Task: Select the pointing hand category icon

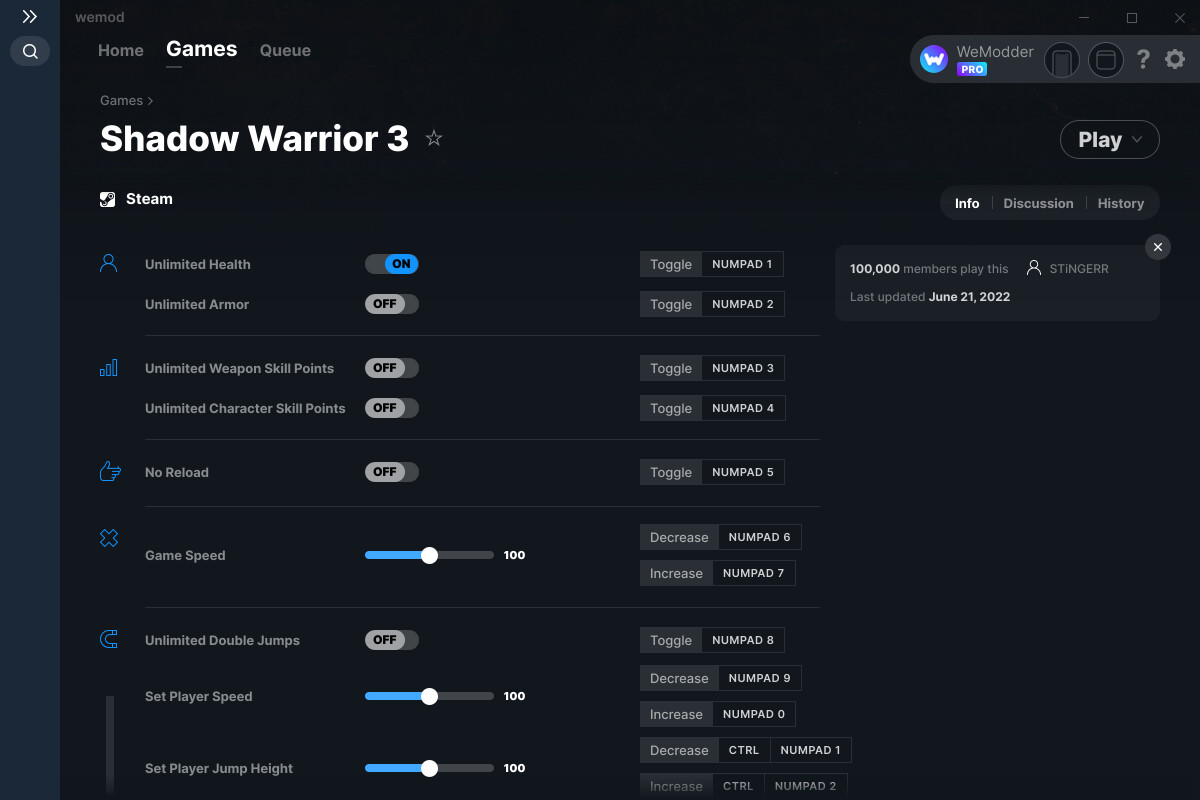Action: 108,471
